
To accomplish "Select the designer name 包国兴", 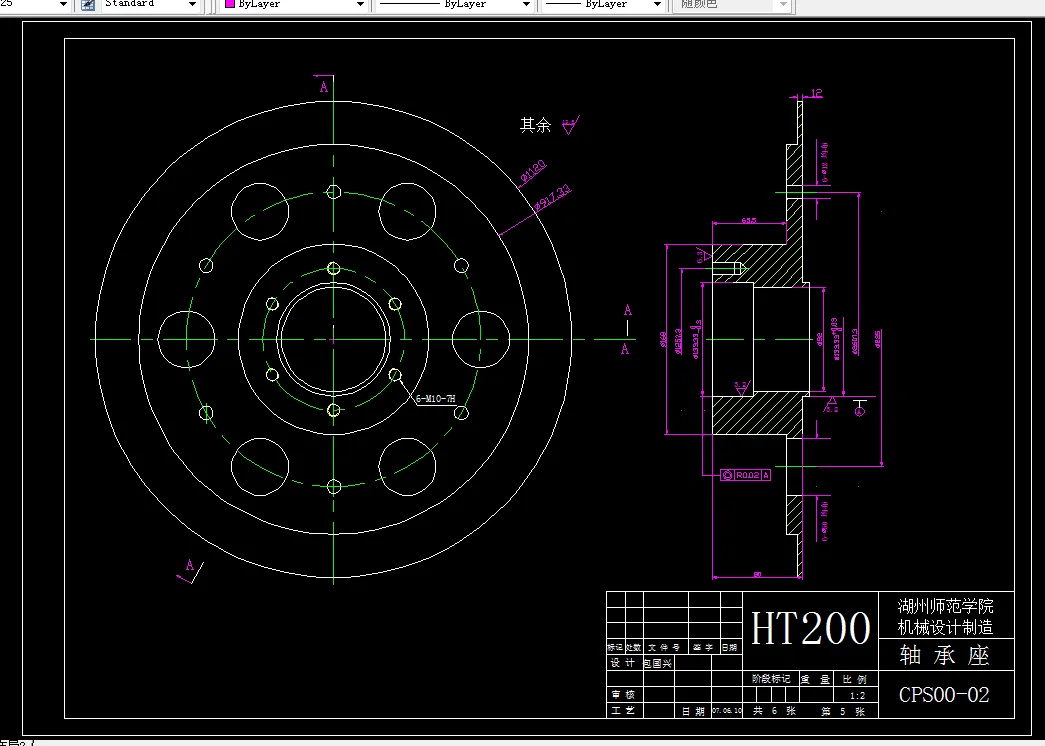I will tap(658, 663).
